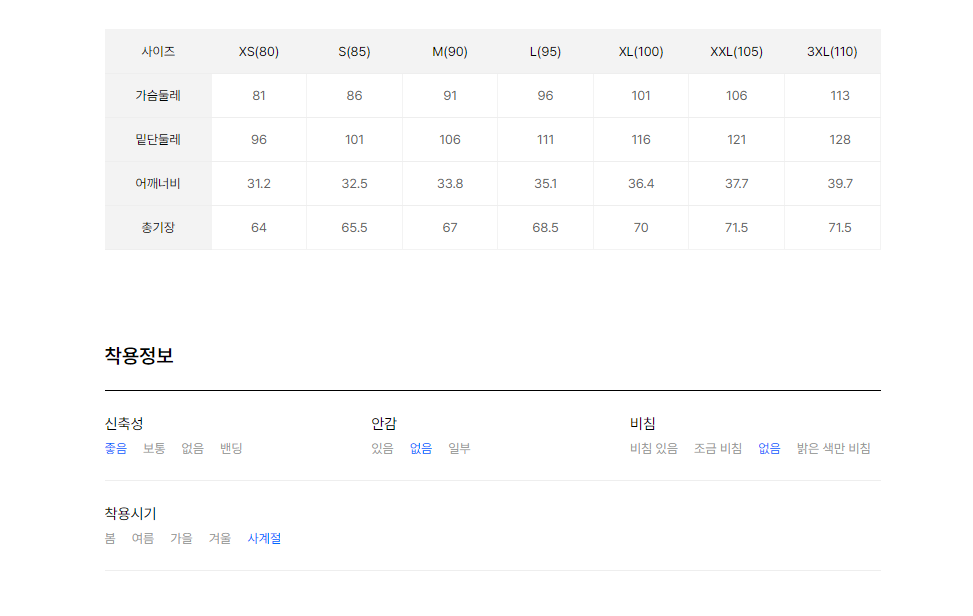
Task: Select 여름 under 착용시기
Action: pyautogui.click(x=143, y=538)
